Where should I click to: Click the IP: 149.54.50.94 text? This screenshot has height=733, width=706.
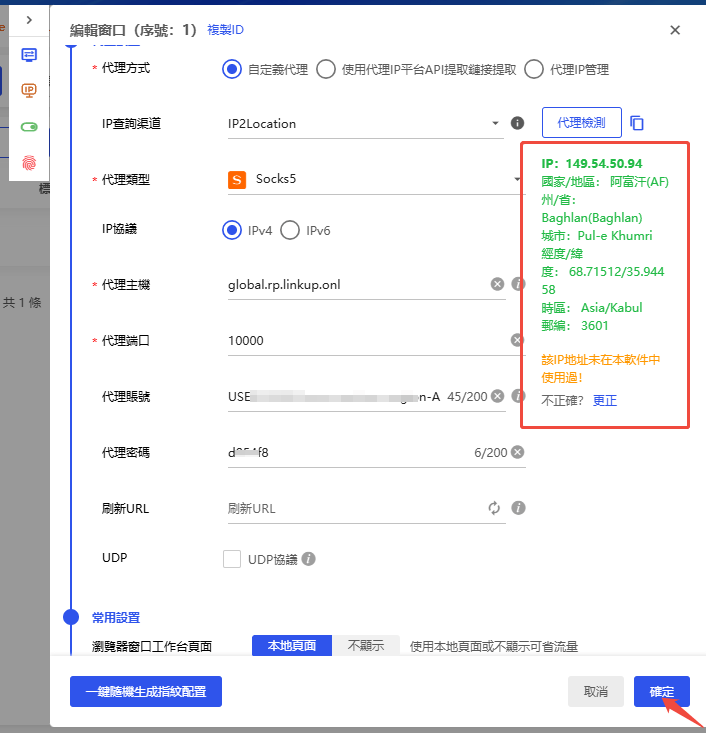591,164
